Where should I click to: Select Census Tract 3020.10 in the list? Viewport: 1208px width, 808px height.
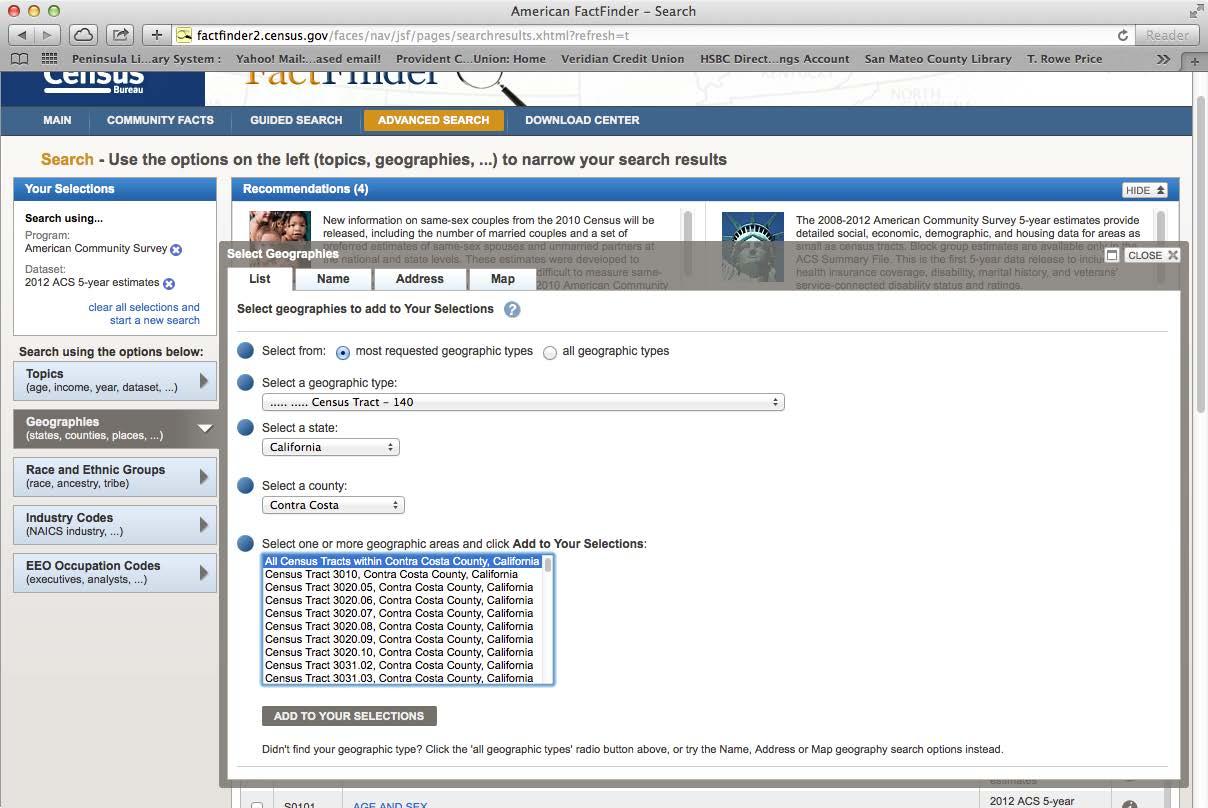(402, 653)
